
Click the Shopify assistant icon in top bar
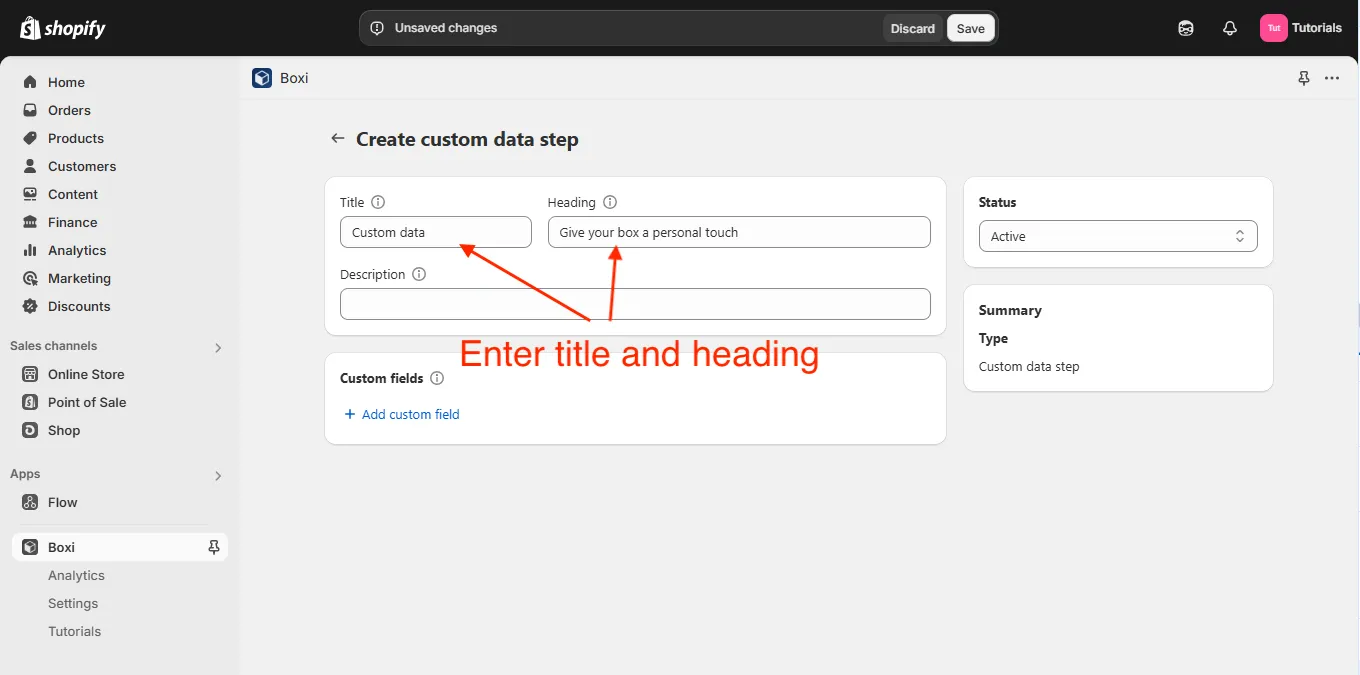pyautogui.click(x=1186, y=28)
